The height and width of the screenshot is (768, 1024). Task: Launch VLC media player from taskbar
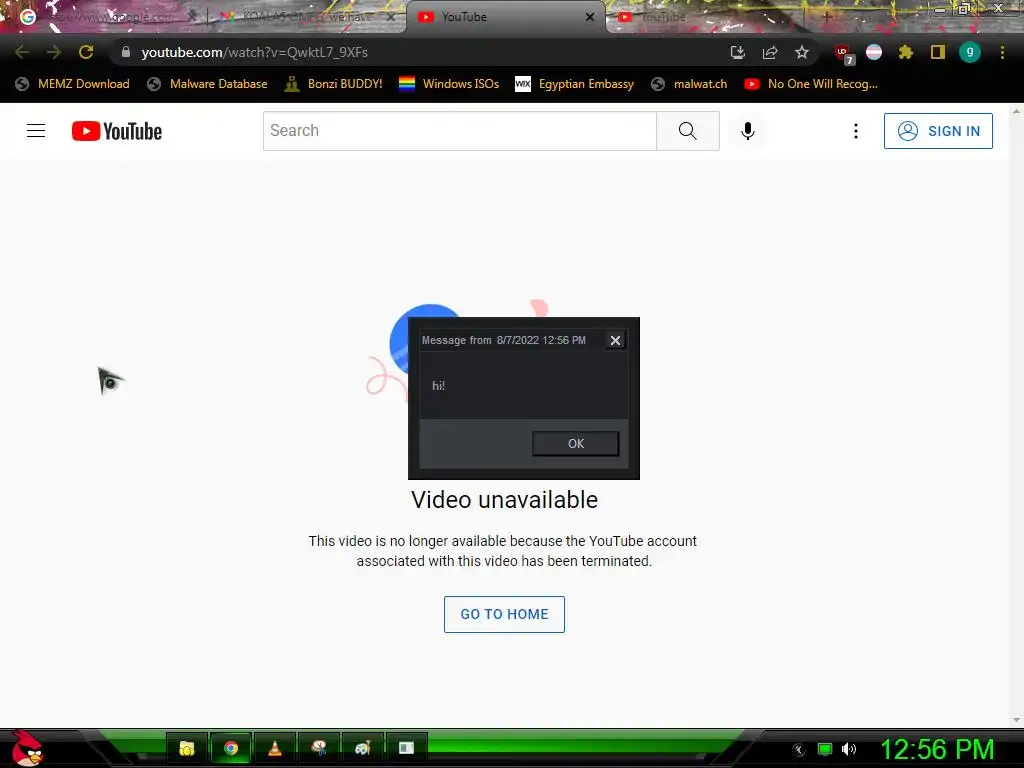click(x=275, y=748)
